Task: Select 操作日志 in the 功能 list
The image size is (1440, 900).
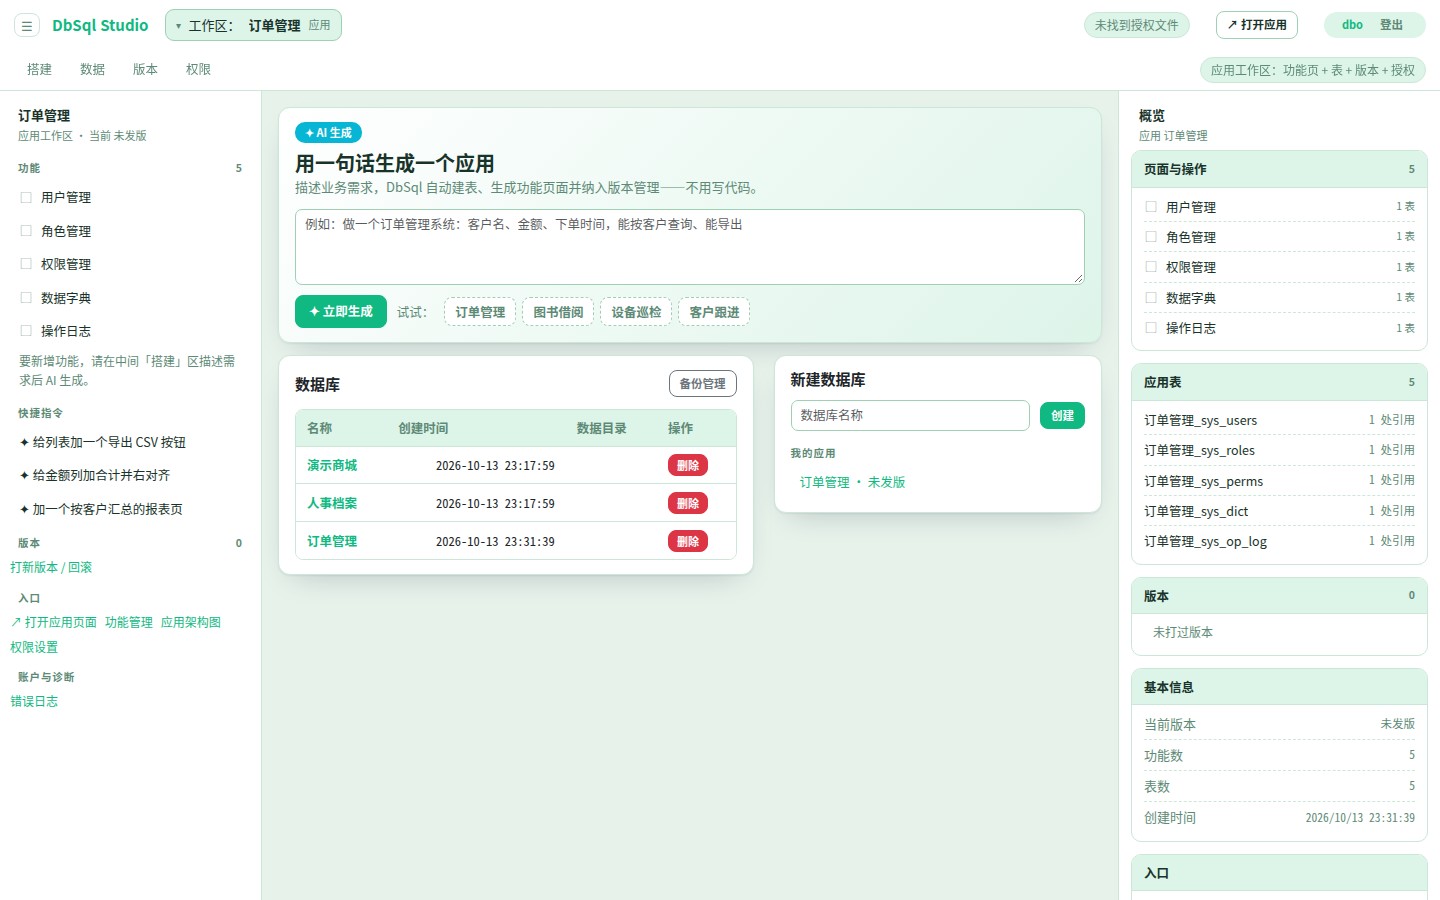Action: [x=131, y=331]
